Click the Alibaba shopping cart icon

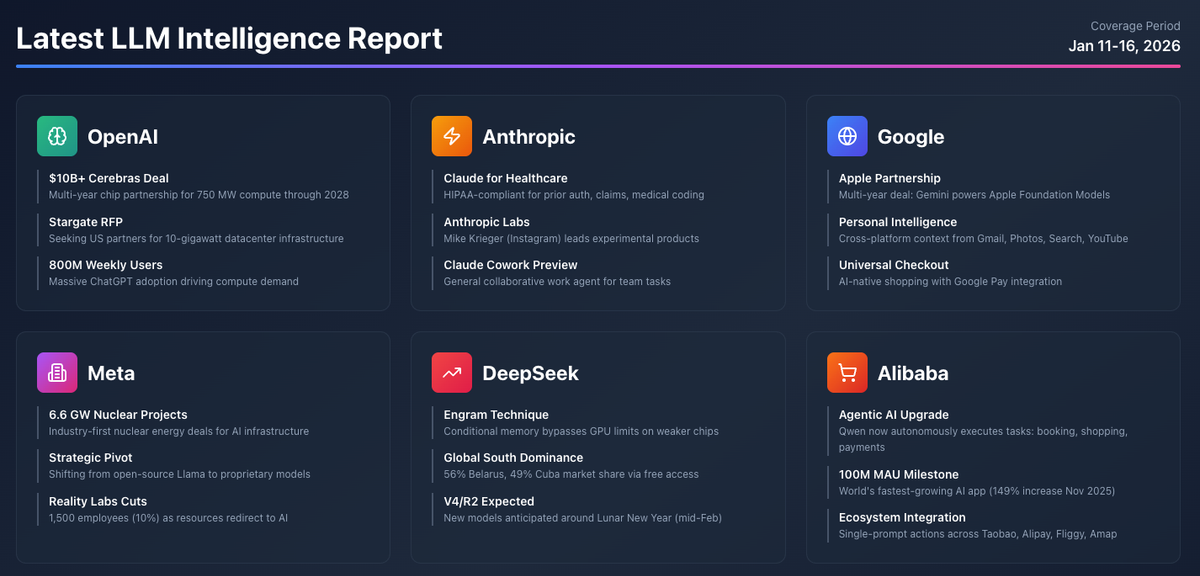coord(847,372)
